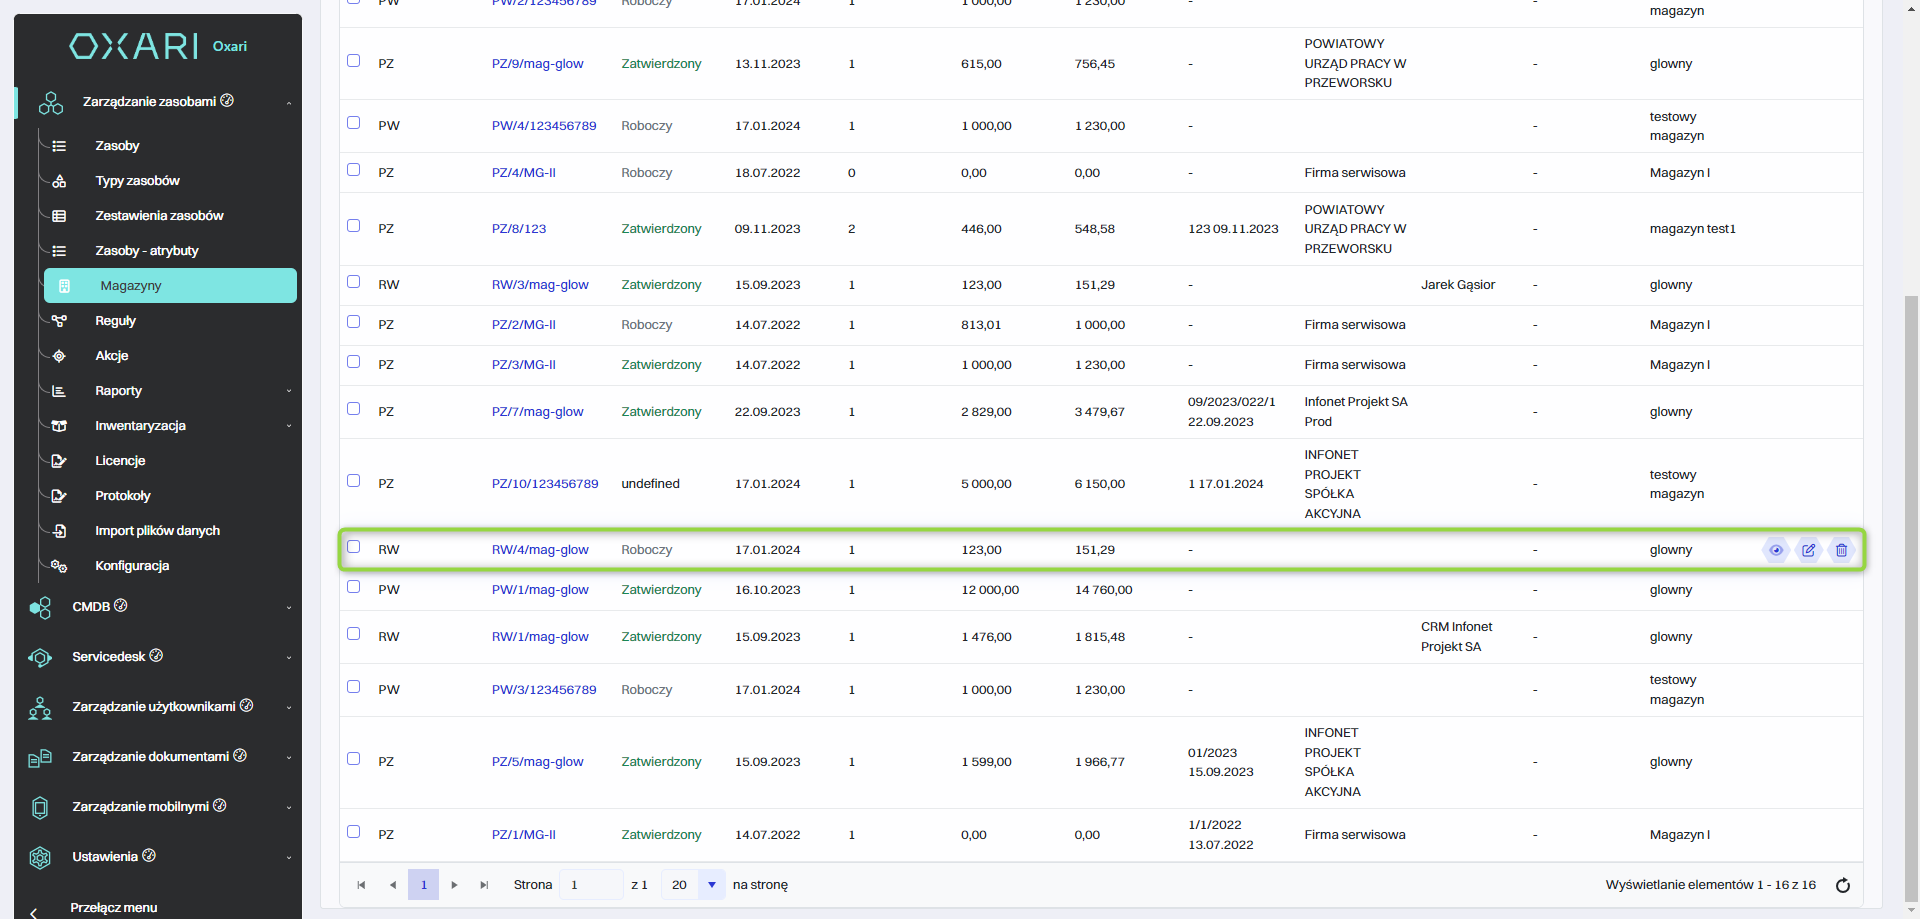Click the page number input field
Screen dimensions: 1920x919
click(590, 885)
